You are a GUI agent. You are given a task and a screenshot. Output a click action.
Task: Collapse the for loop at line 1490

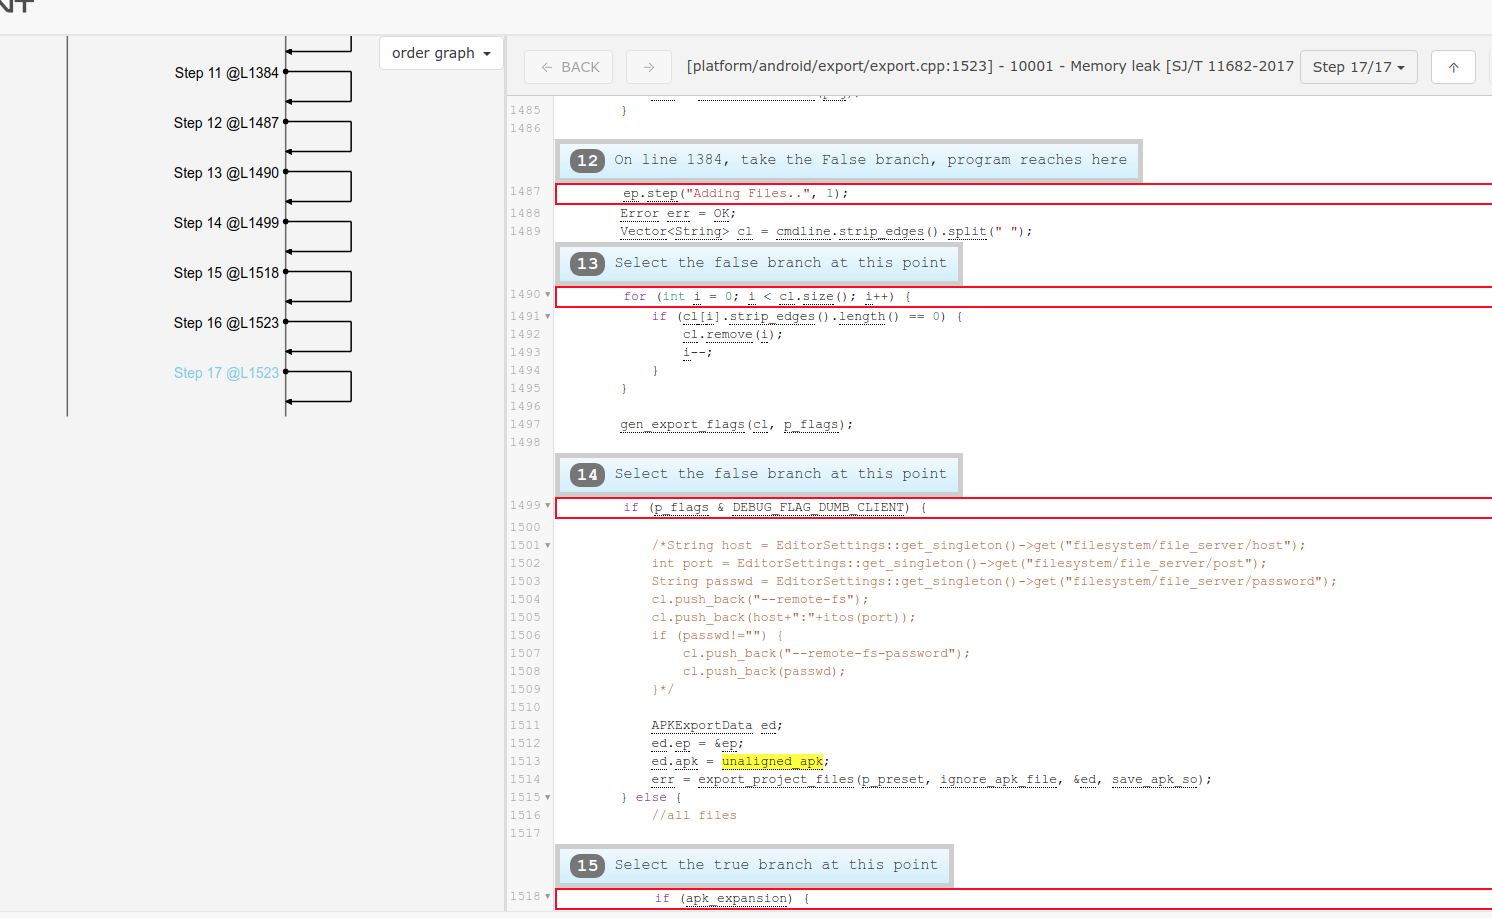pyautogui.click(x=548, y=296)
